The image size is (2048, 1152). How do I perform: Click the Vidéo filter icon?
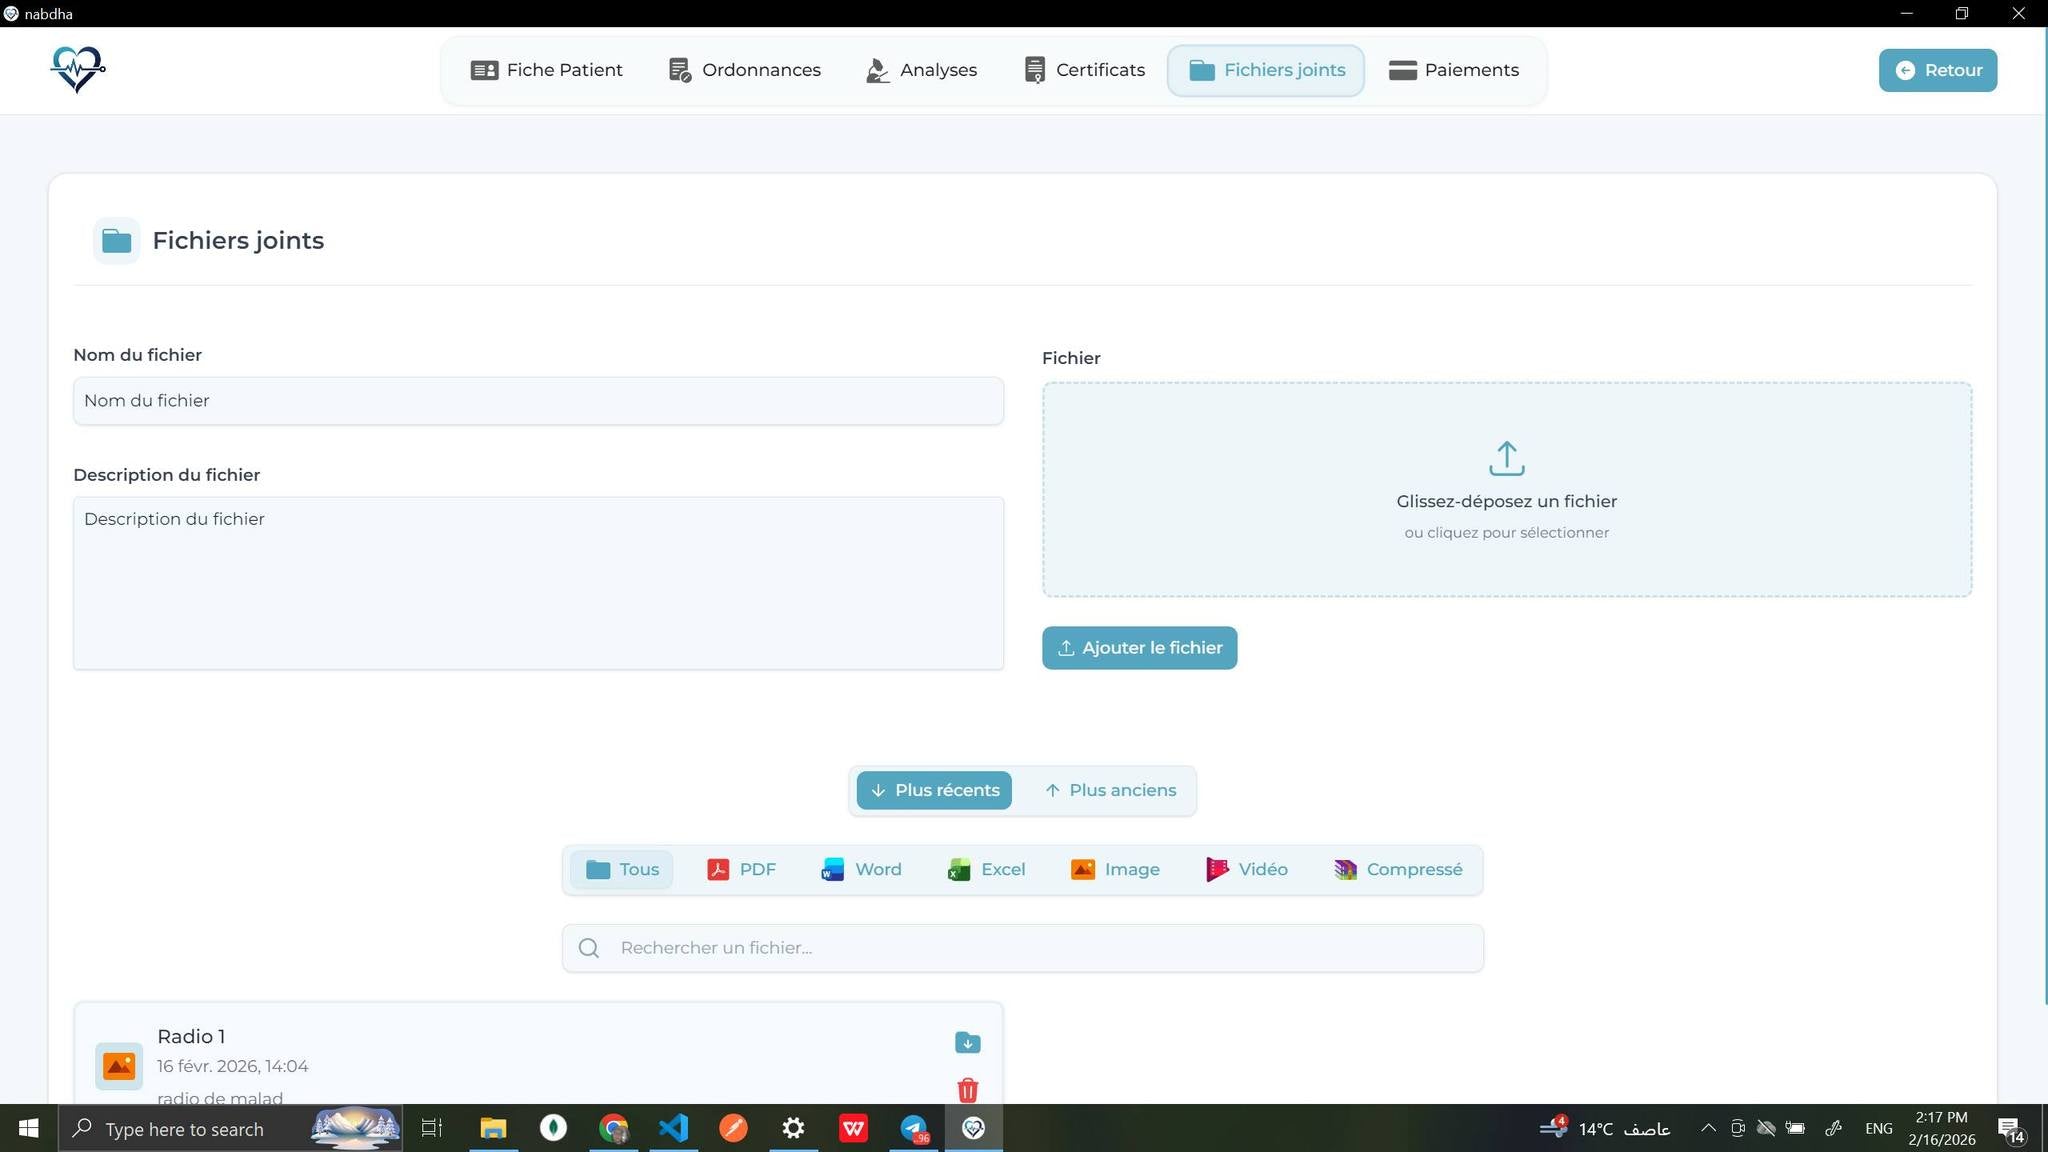coord(1246,869)
